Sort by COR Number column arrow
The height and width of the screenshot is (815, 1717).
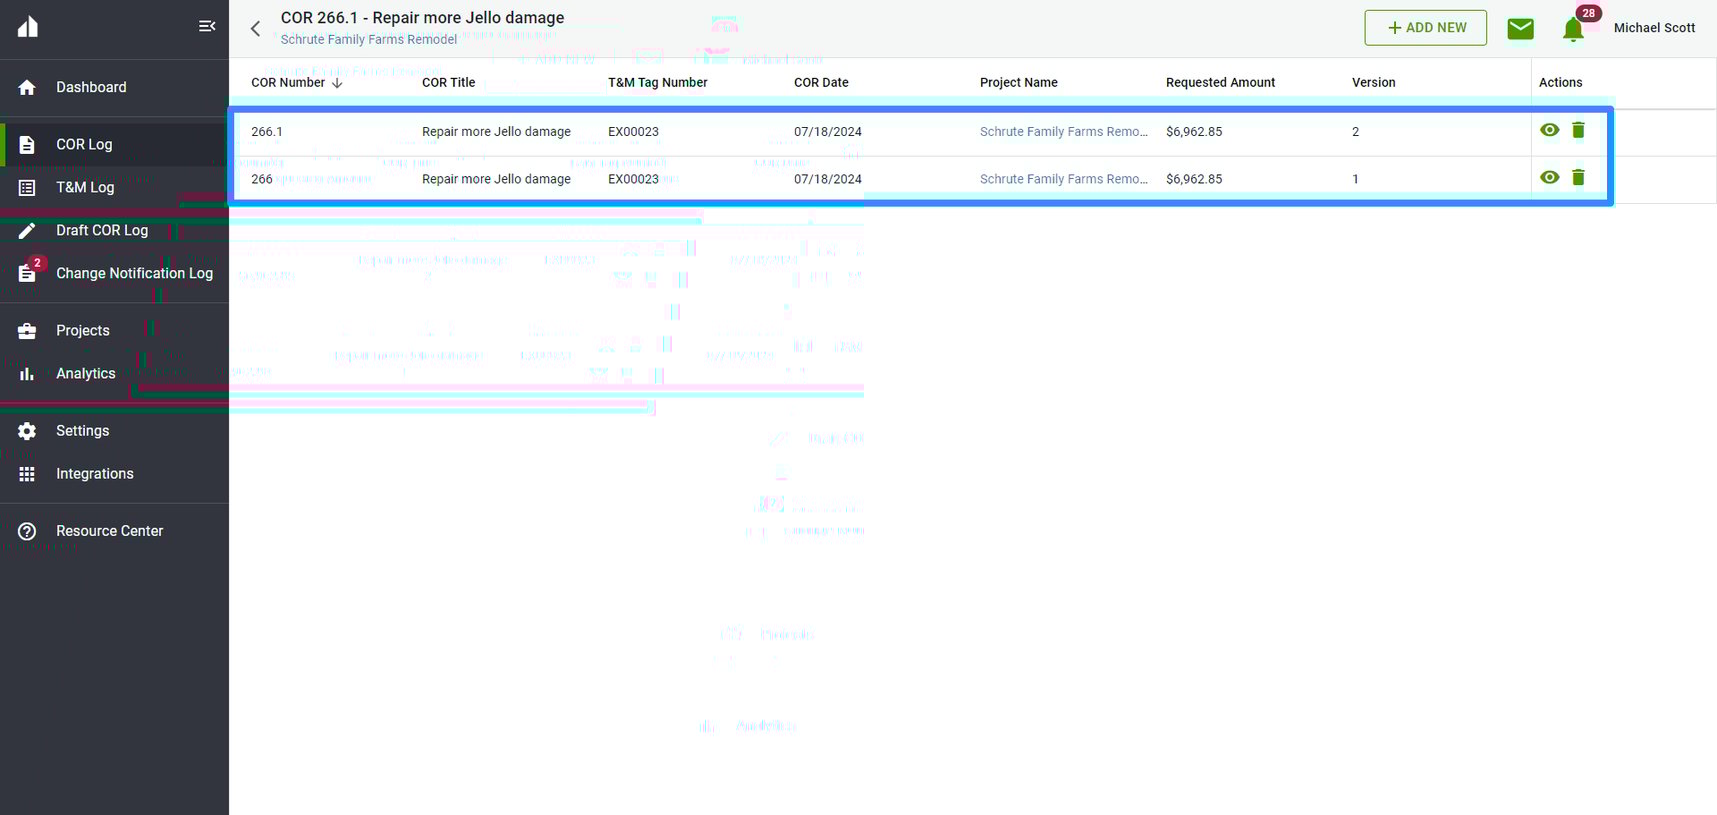click(337, 83)
